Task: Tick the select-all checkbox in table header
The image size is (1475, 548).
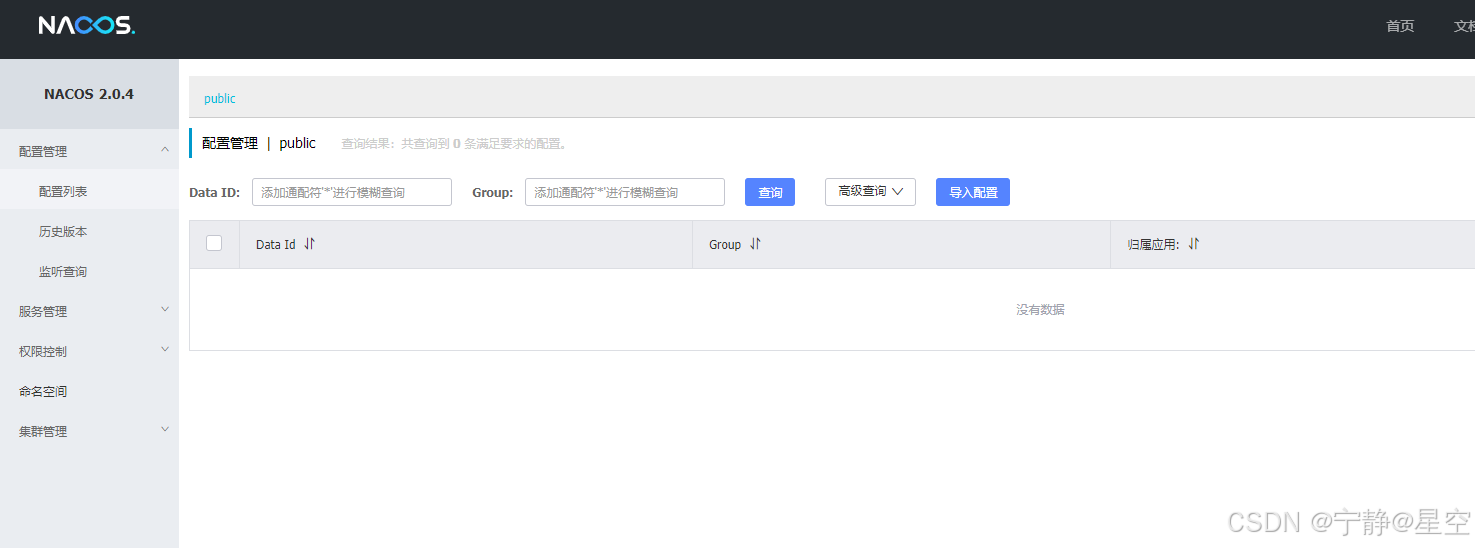Action: click(214, 243)
